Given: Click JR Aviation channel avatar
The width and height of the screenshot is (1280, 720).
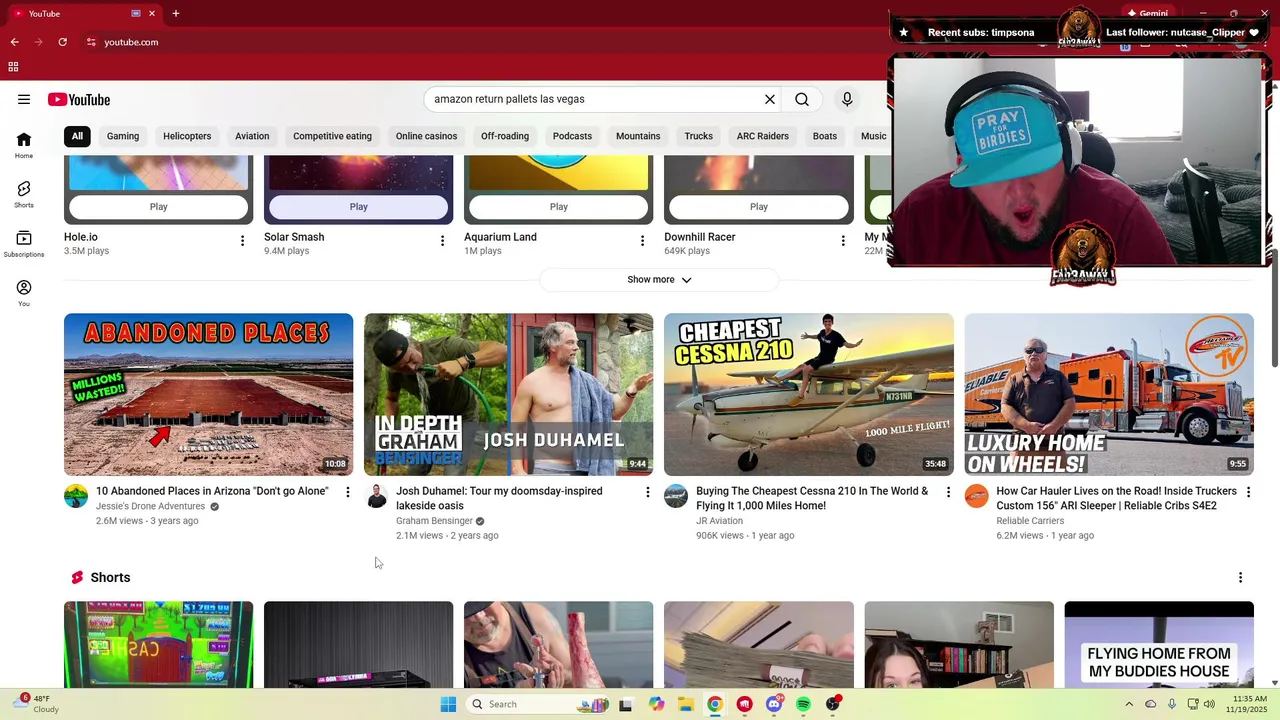Looking at the screenshot, I should tap(676, 496).
